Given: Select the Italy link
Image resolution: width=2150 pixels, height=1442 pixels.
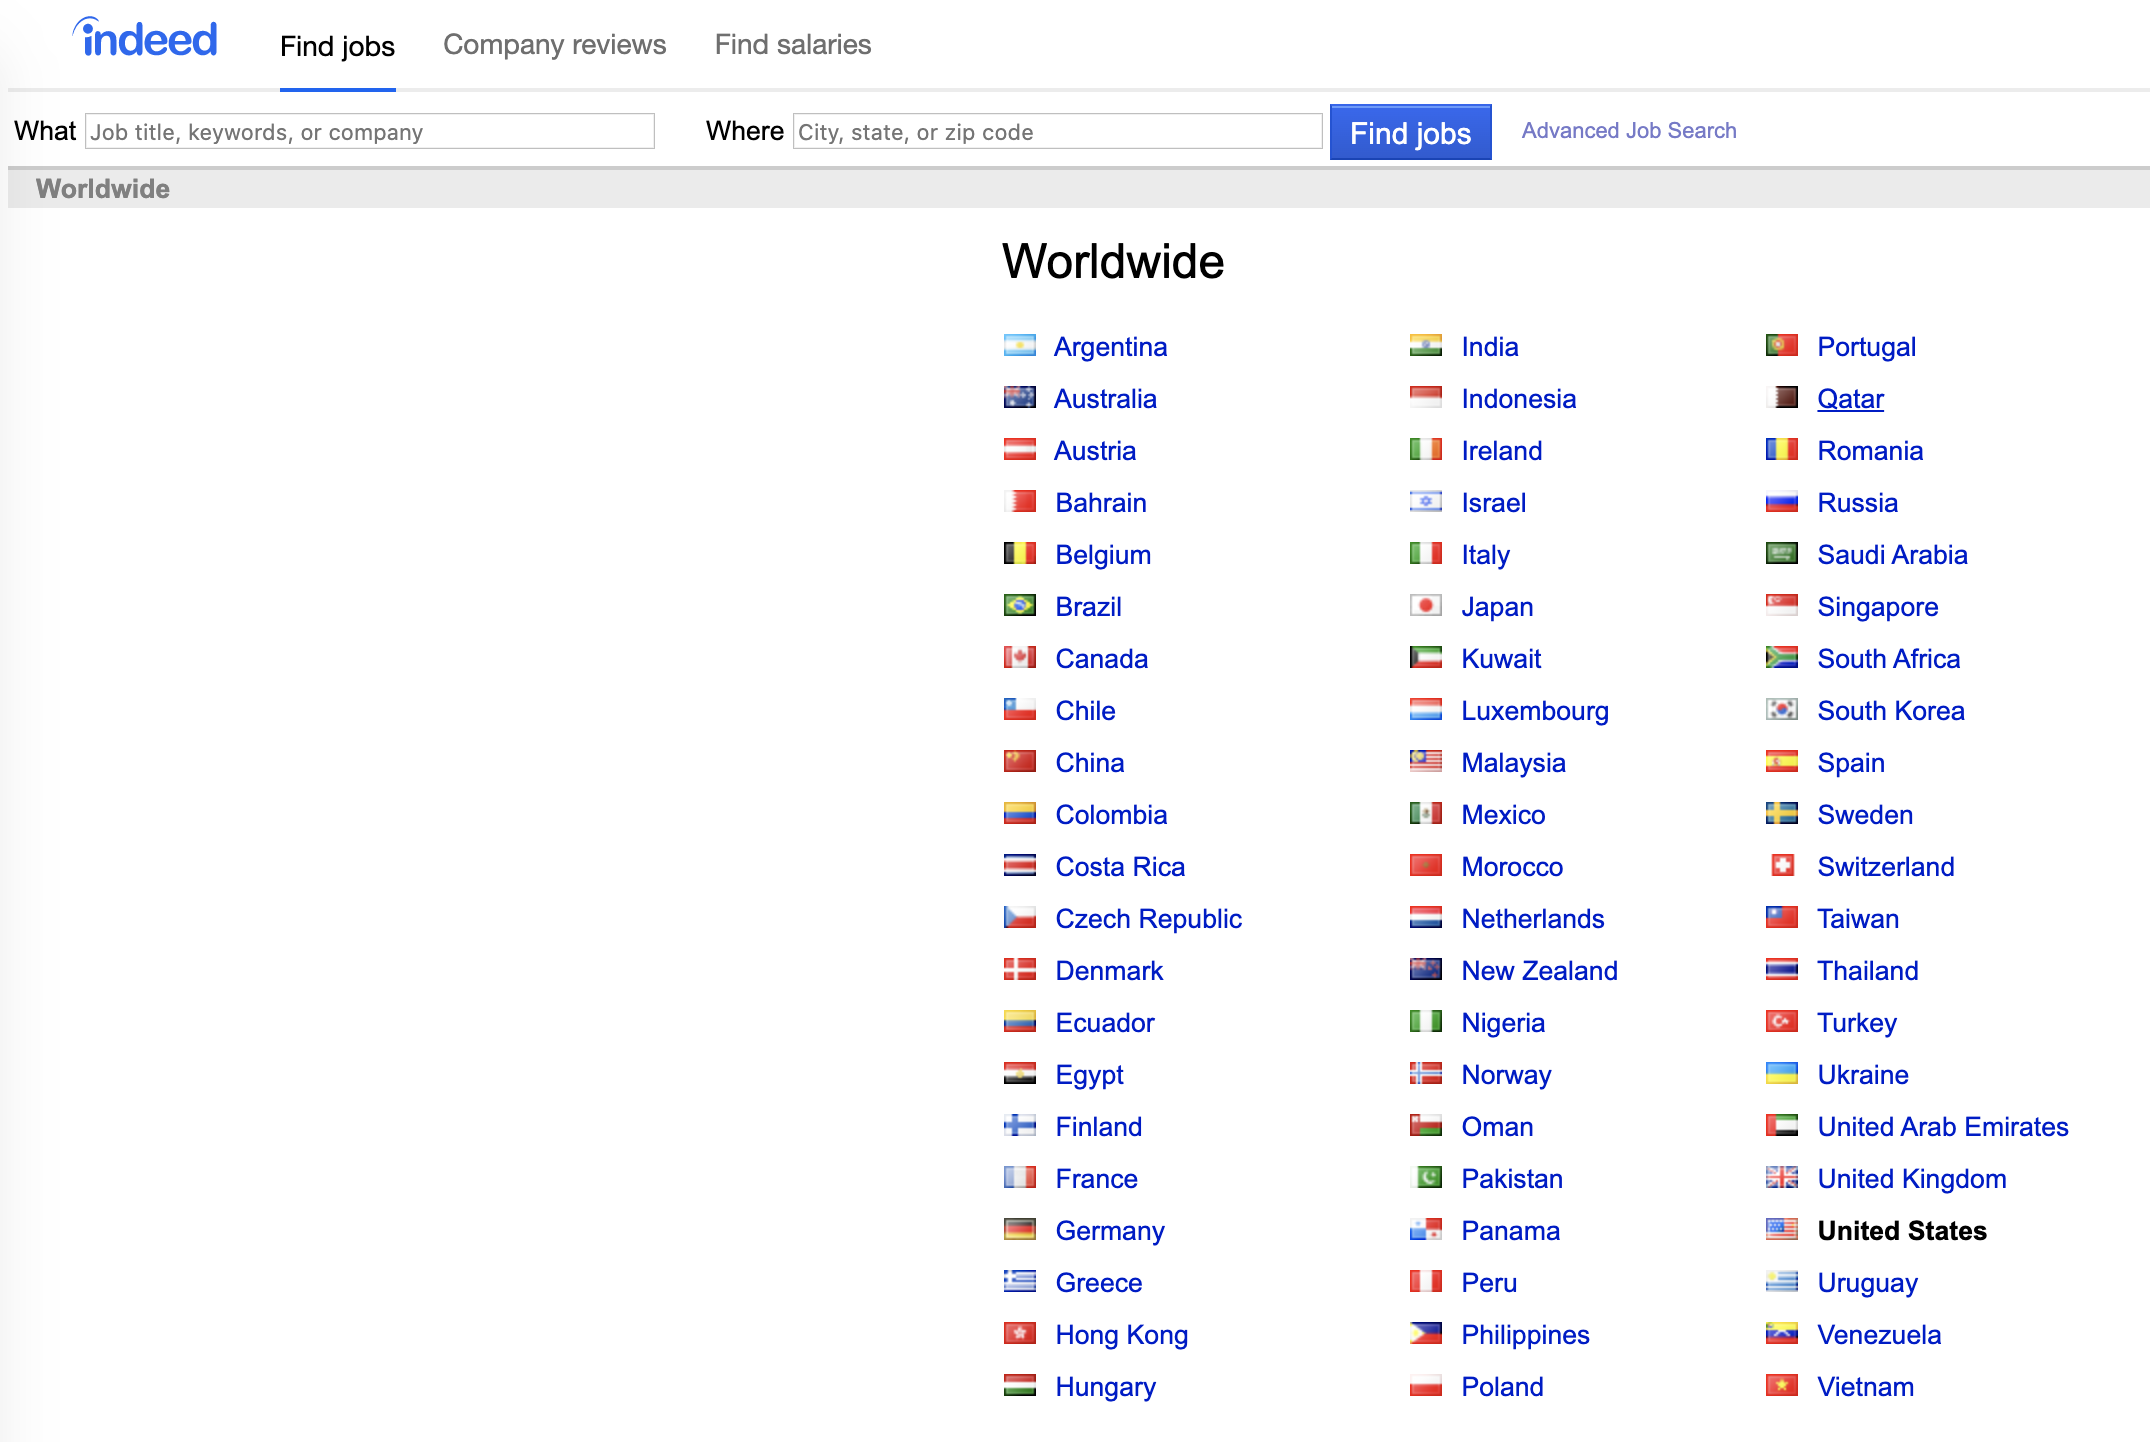Looking at the screenshot, I should tap(1485, 555).
